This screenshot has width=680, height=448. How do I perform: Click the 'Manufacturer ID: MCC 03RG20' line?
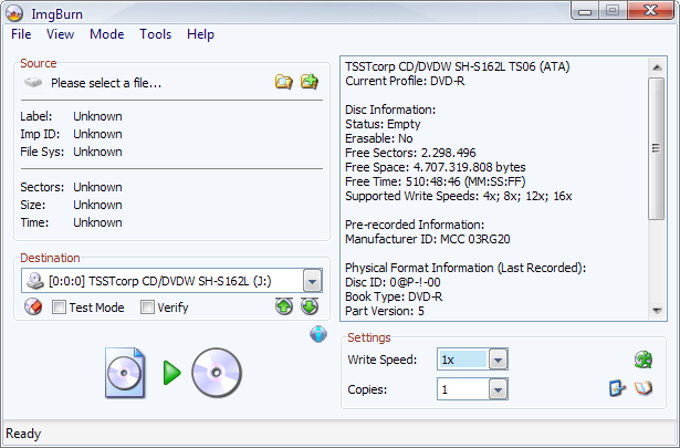(x=427, y=239)
